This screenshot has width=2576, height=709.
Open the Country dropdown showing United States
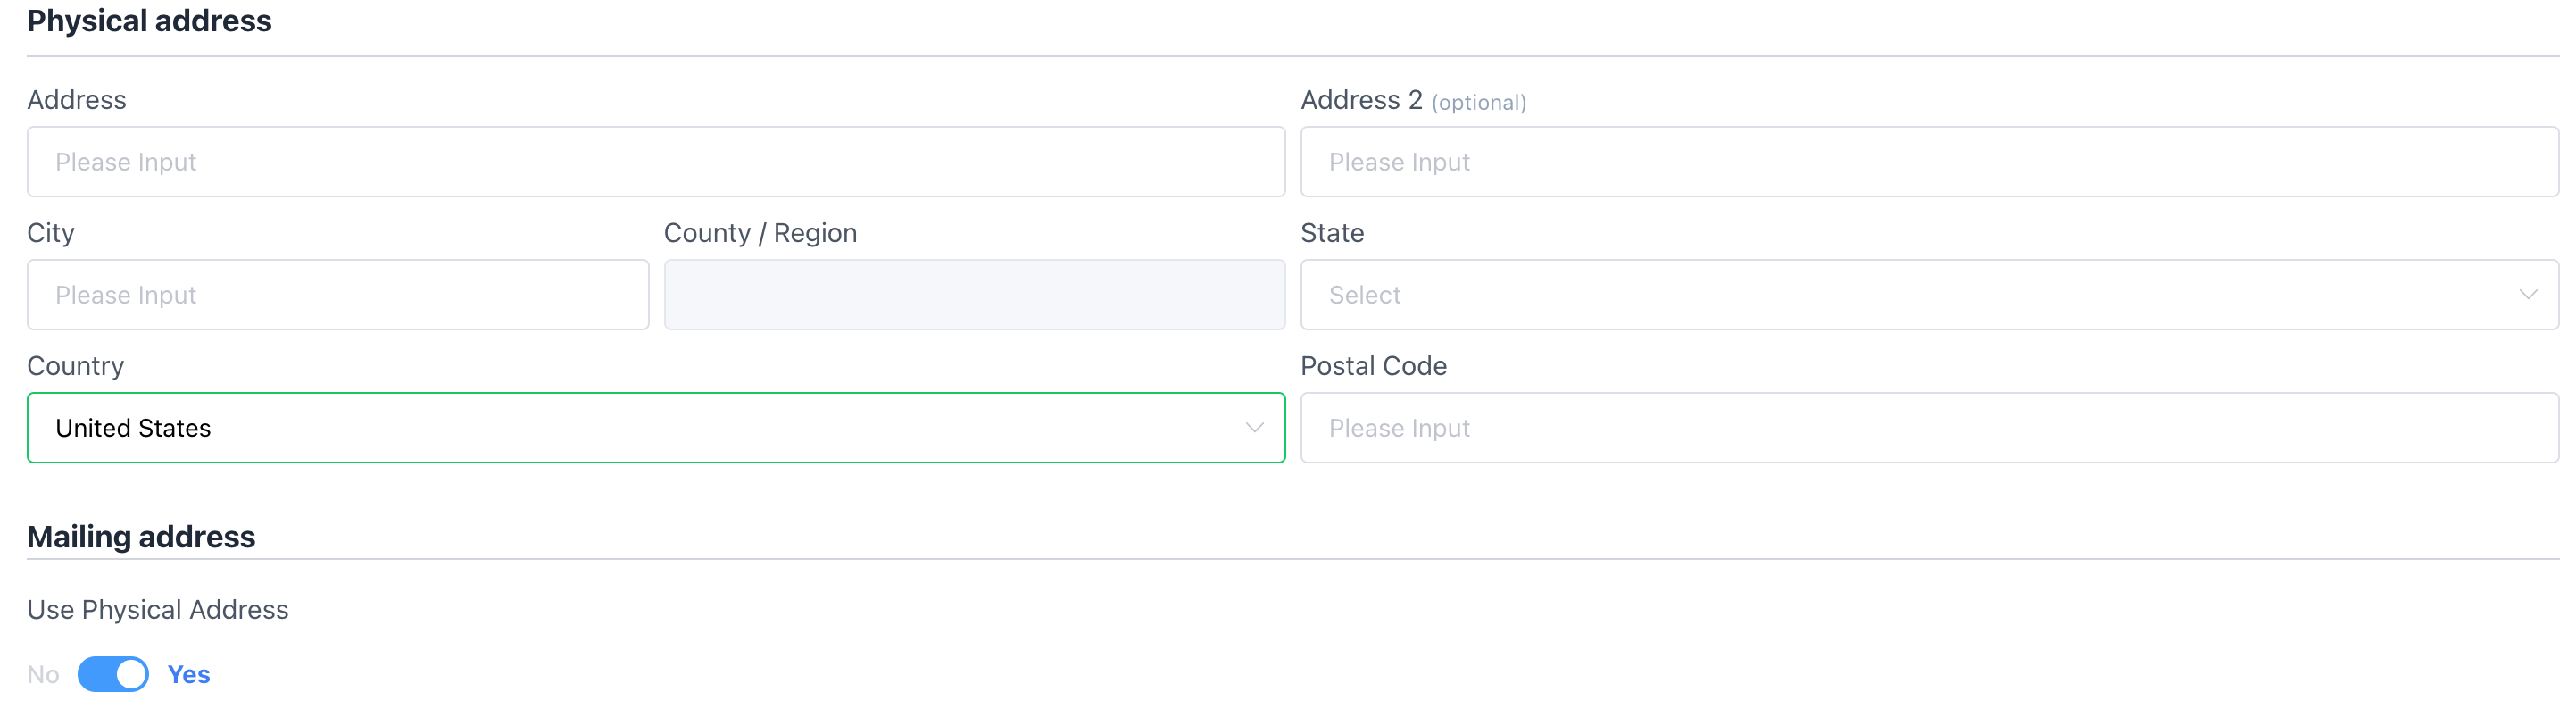pyautogui.click(x=655, y=428)
